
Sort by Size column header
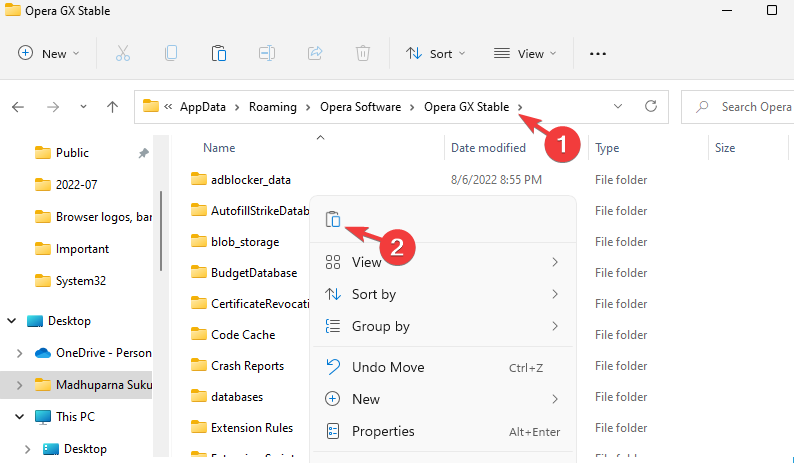click(725, 148)
